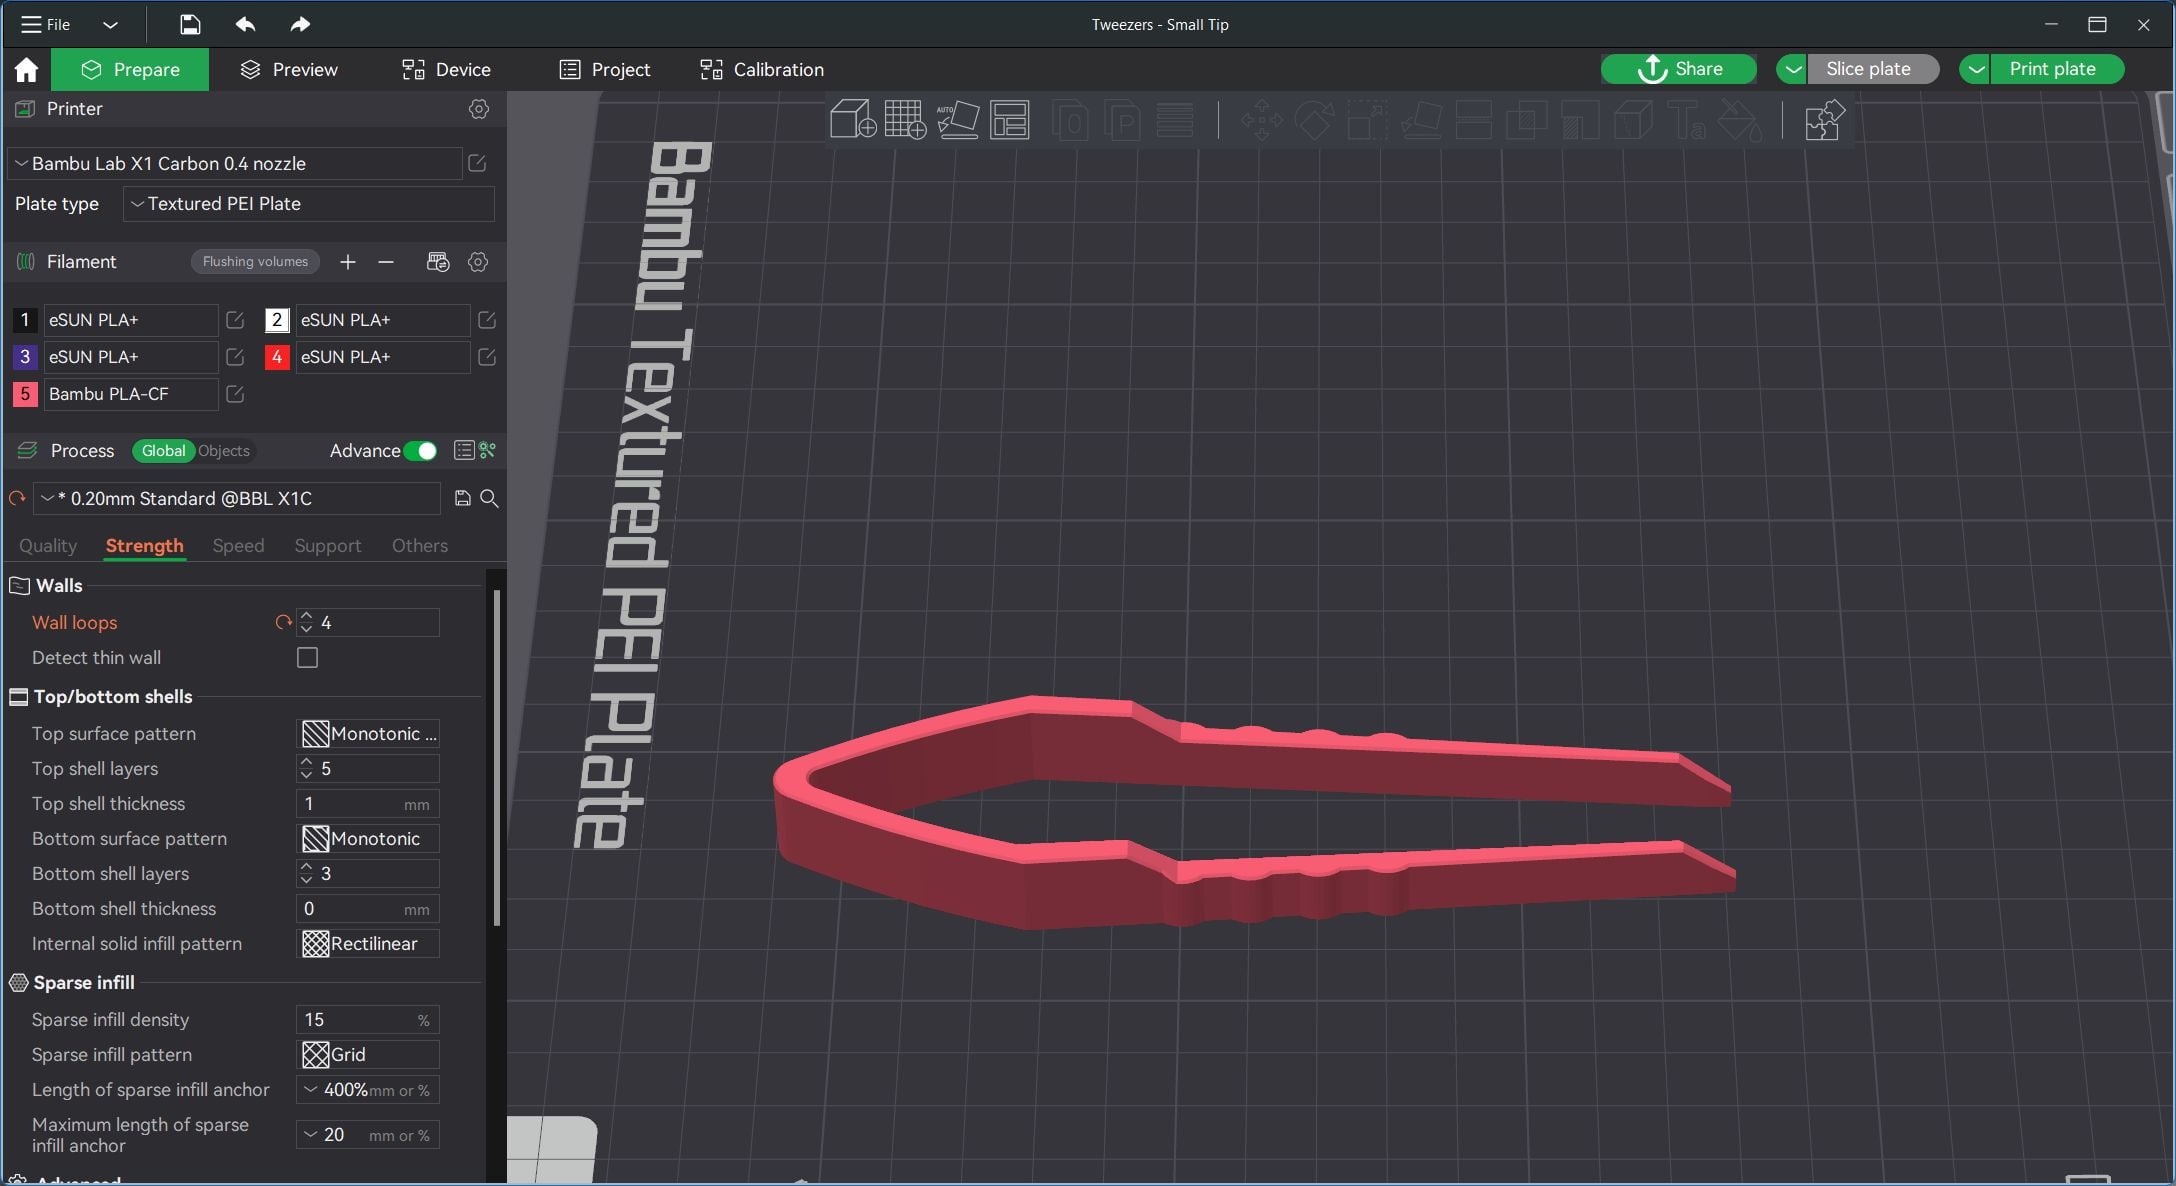
Task: Click the Redo arrow
Action: [x=300, y=24]
